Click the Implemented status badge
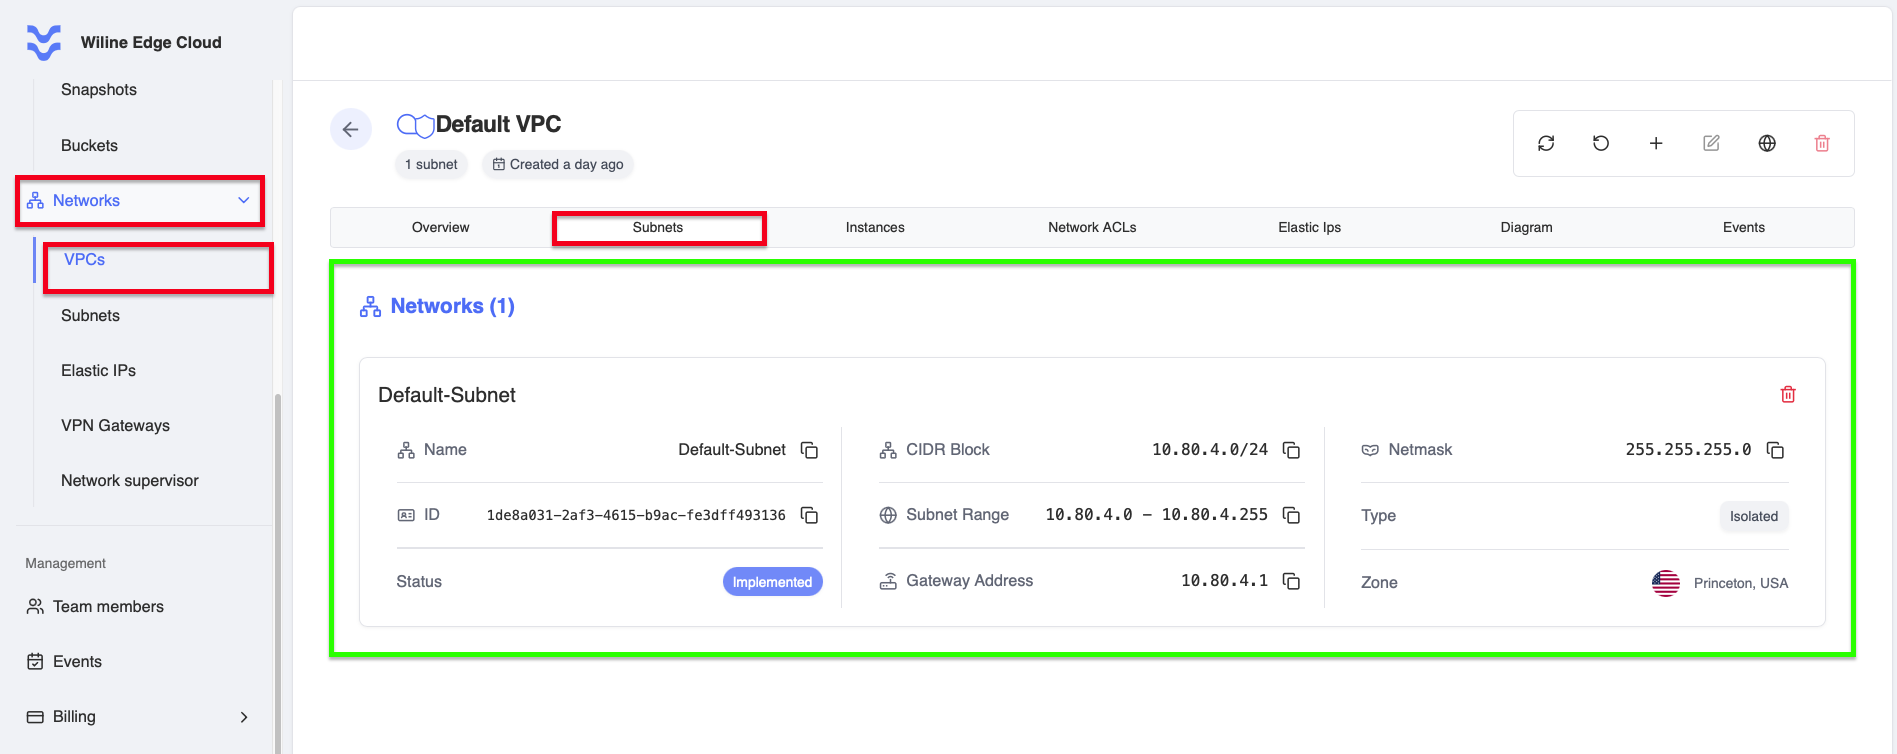 (773, 582)
